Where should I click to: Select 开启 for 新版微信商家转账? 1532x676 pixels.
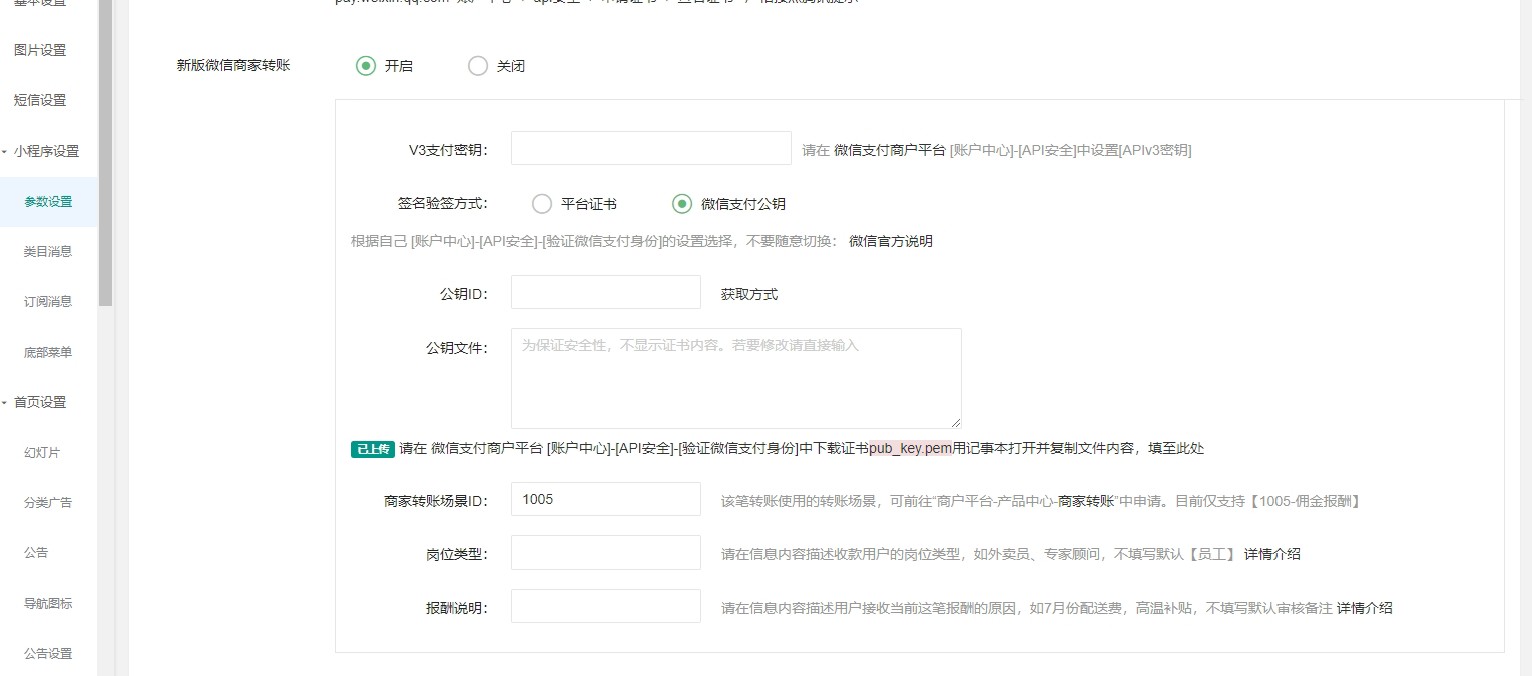[x=385, y=66]
